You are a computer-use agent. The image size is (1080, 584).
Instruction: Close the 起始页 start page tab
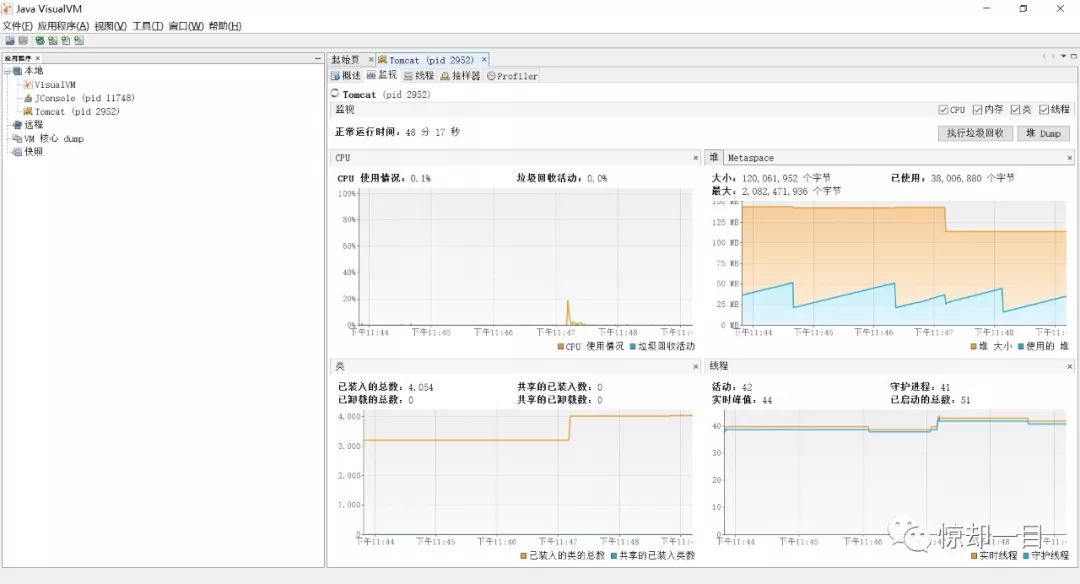click(371, 60)
